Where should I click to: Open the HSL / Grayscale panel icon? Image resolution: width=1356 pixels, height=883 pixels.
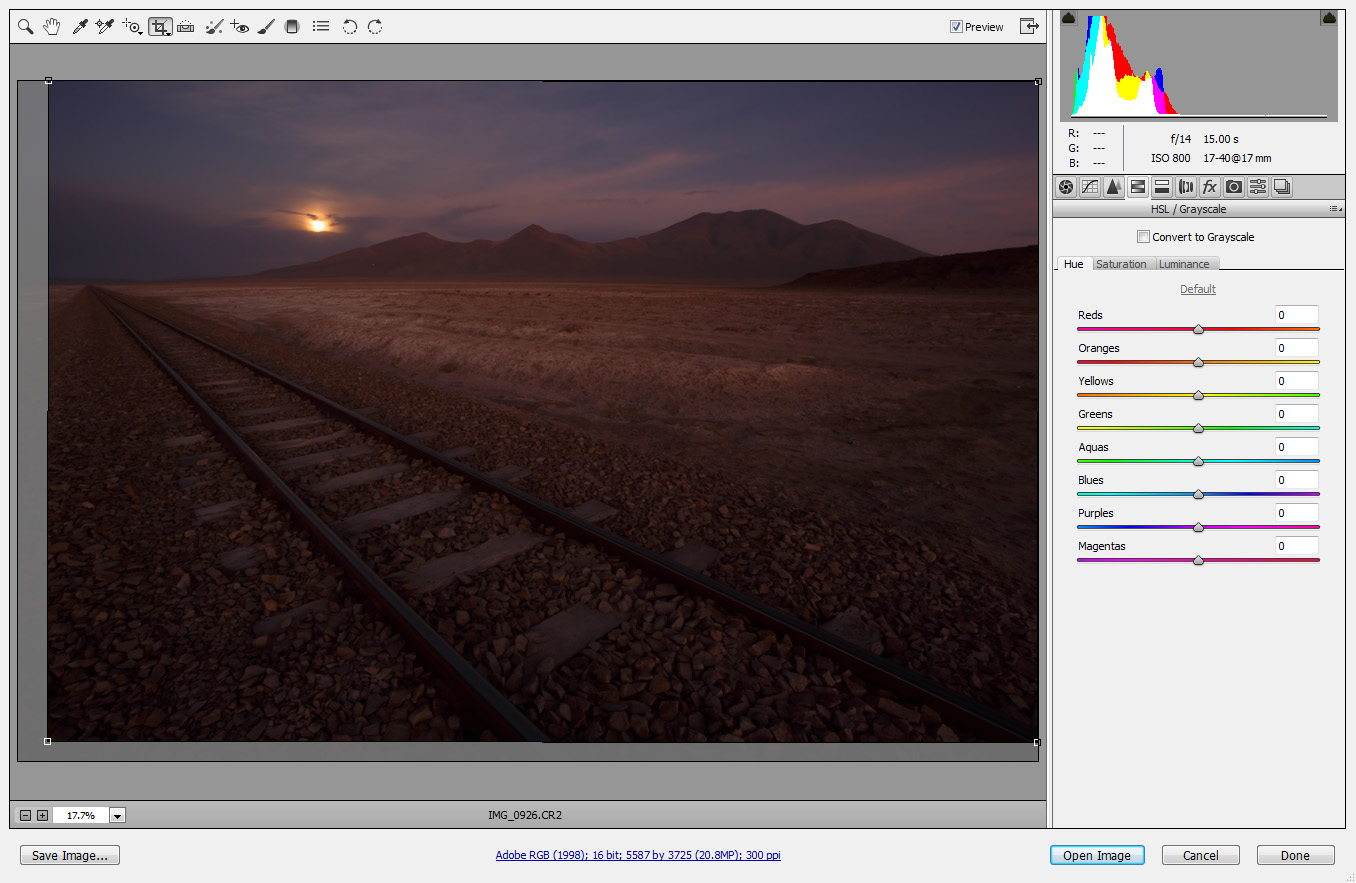(x=1138, y=187)
